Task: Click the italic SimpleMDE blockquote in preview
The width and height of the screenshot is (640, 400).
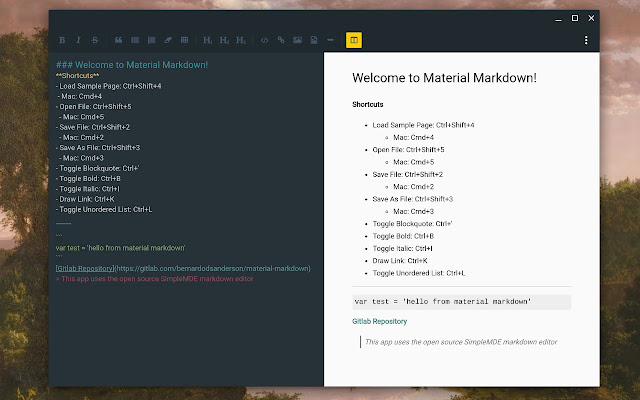Action: (461, 342)
